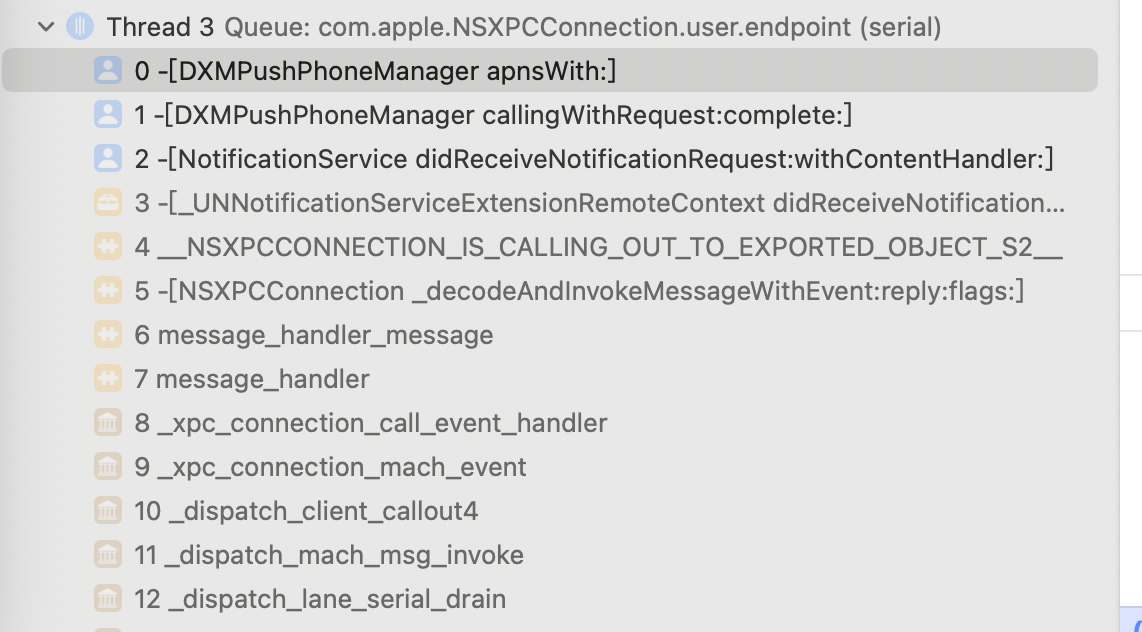The height and width of the screenshot is (632, 1142).
Task: Select _xpc_connection_mach_event frame 9
Action: point(330,467)
